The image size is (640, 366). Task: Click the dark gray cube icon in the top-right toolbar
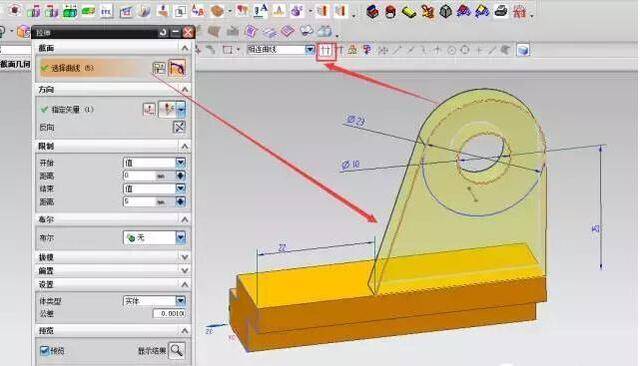coord(446,11)
